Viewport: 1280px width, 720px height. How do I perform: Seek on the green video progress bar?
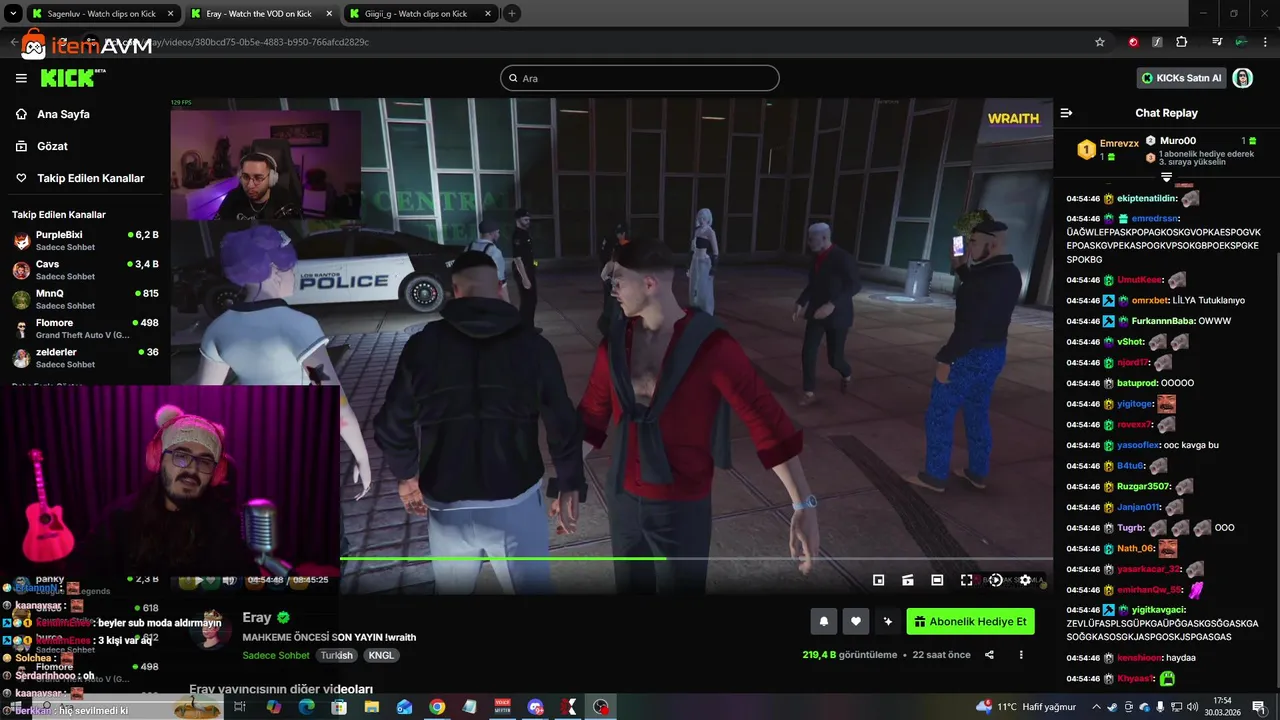[x=696, y=559]
